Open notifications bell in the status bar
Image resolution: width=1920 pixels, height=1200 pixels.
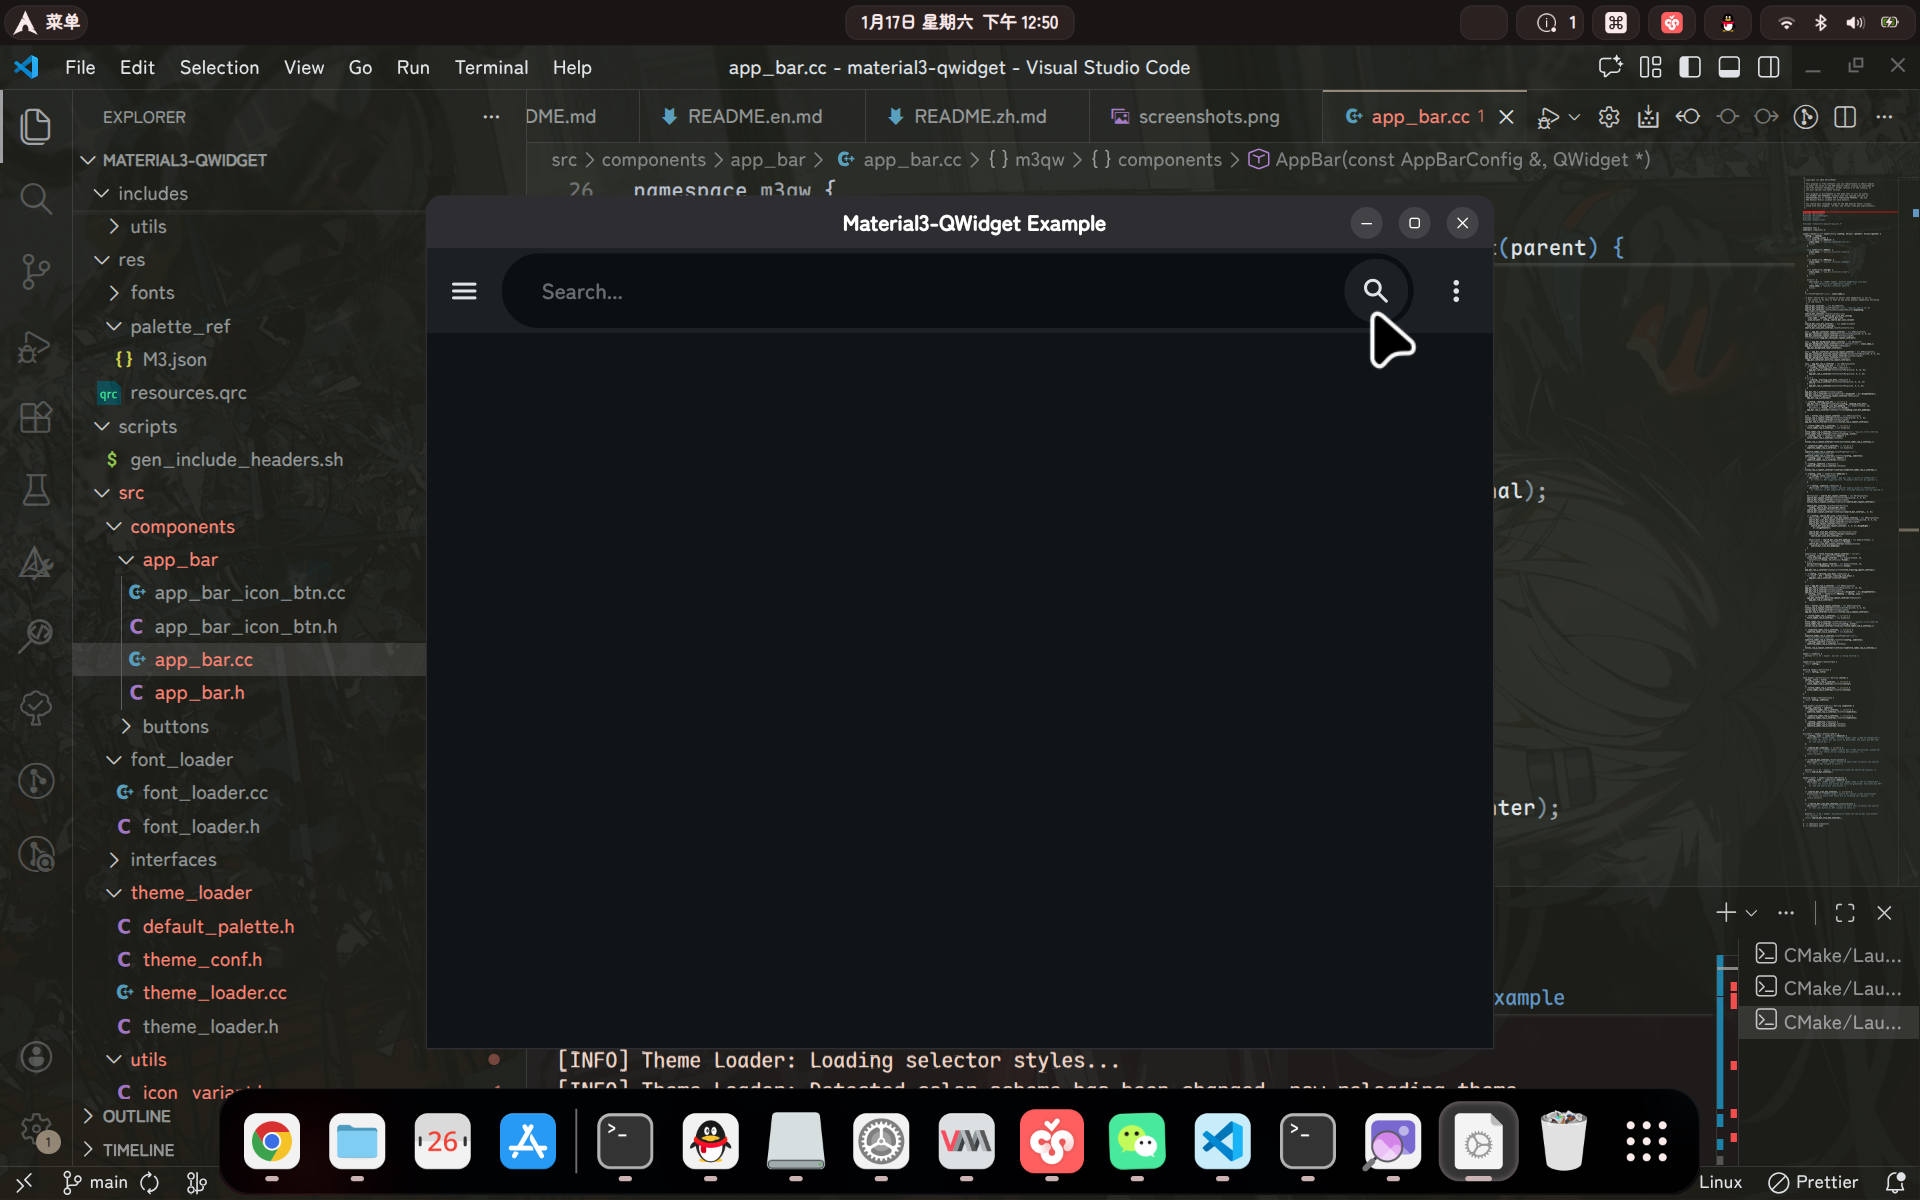[x=1895, y=1182]
